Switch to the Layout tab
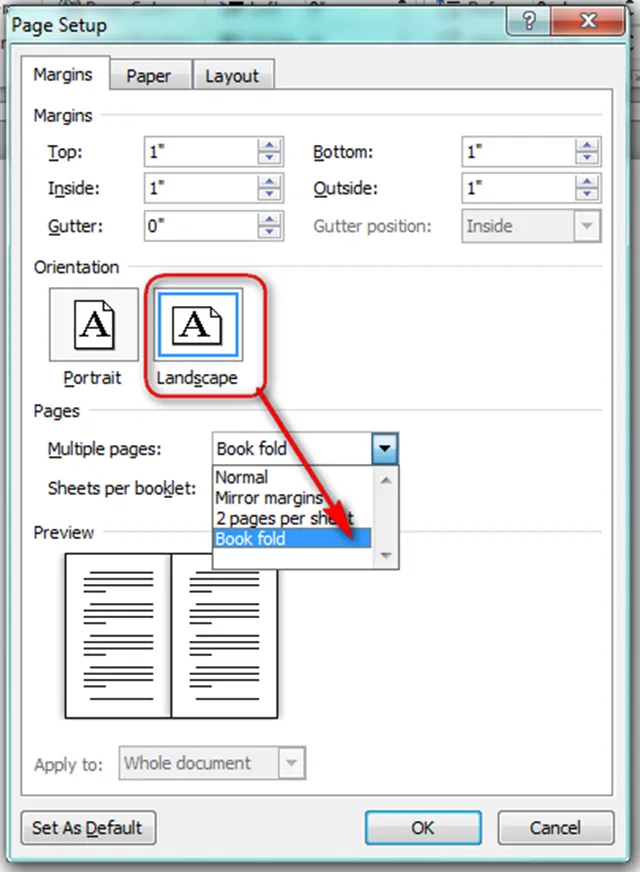The width and height of the screenshot is (640, 872). pos(231,76)
